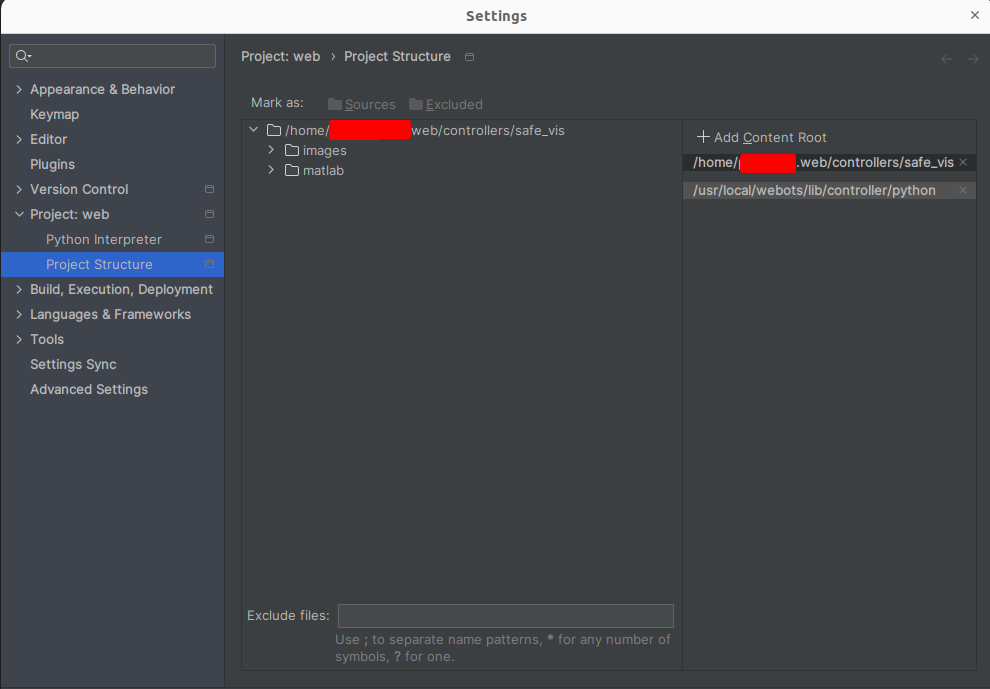990x689 pixels.
Task: Click project-level icon beside Python Interpreter
Action: (x=210, y=239)
